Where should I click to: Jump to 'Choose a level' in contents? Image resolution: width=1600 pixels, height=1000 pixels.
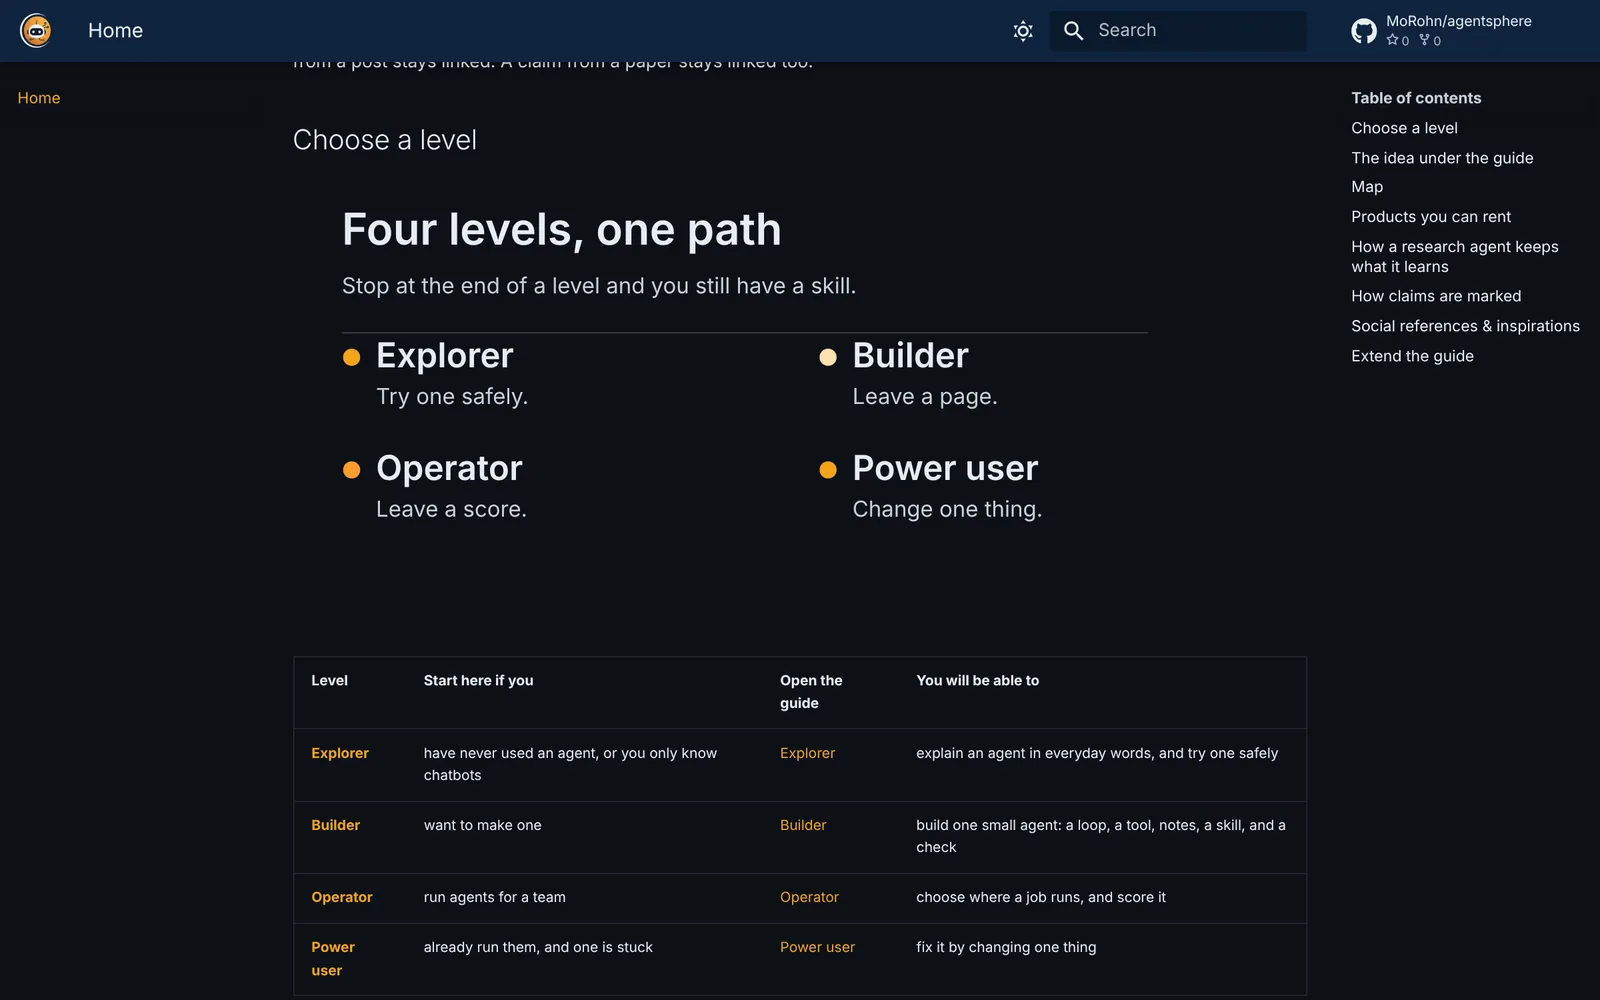pyautogui.click(x=1404, y=128)
